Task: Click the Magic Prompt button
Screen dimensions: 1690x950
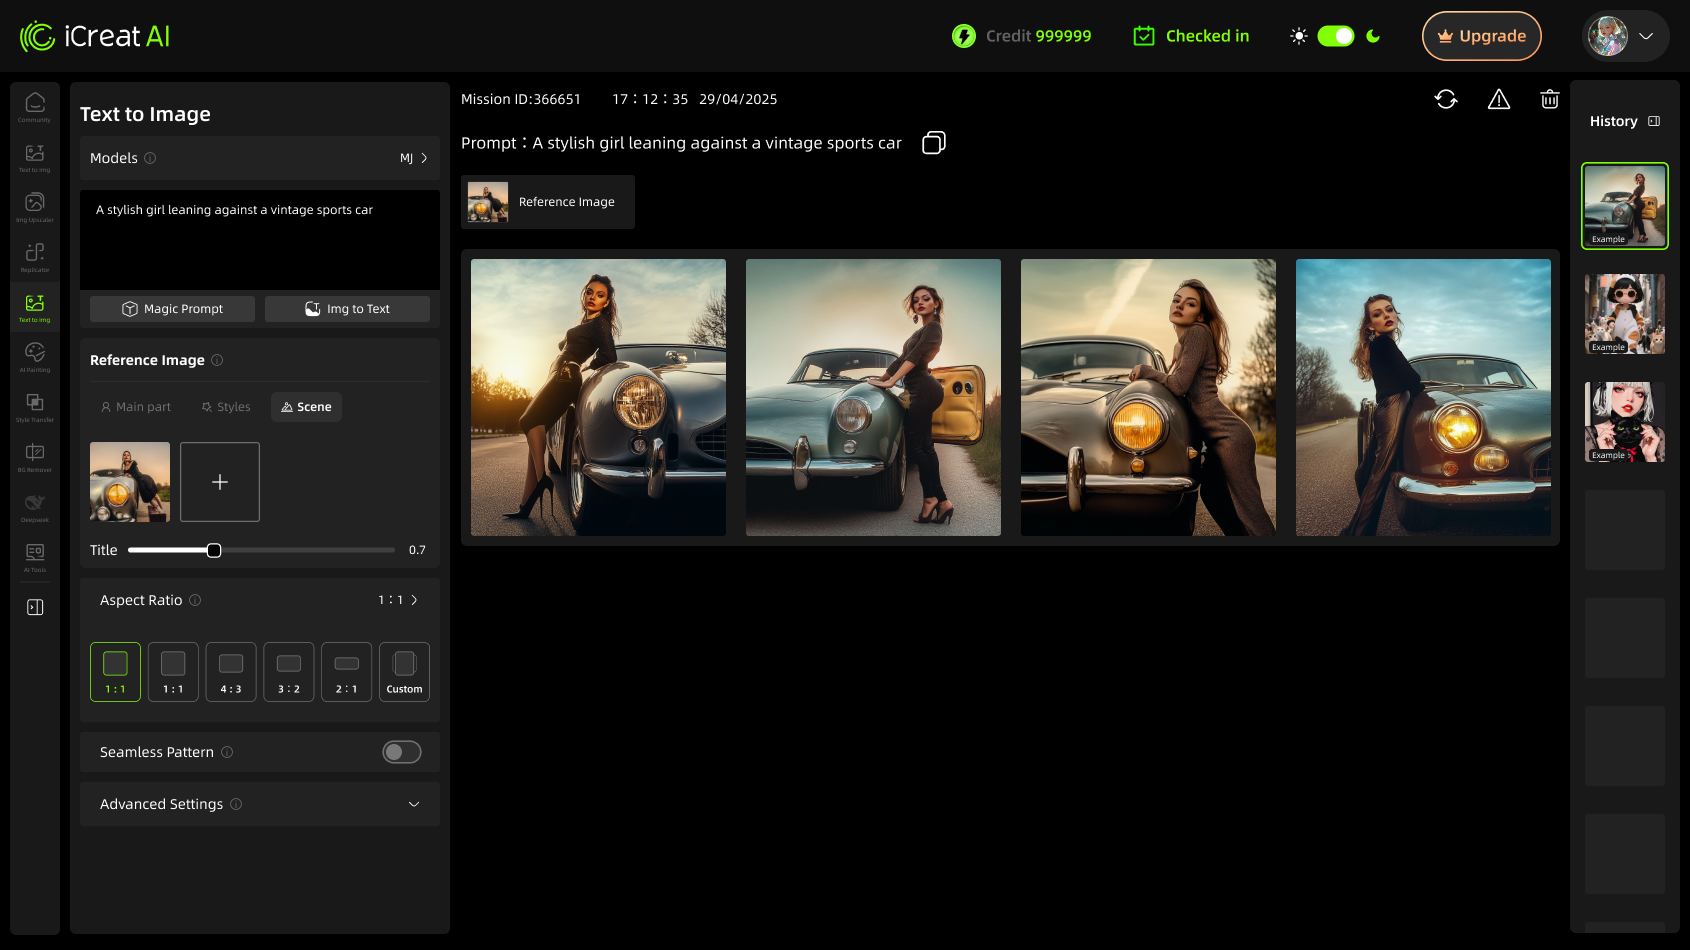Action: point(171,308)
